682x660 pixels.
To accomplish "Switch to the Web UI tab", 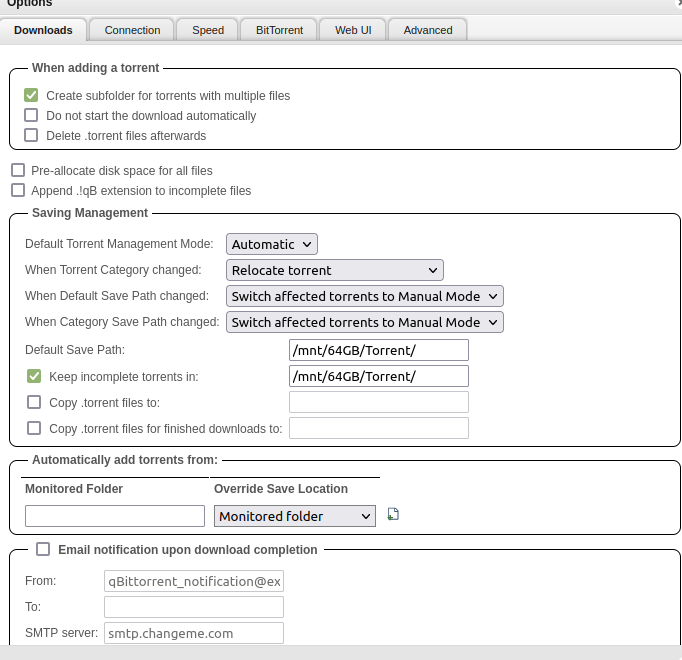I will (x=353, y=30).
